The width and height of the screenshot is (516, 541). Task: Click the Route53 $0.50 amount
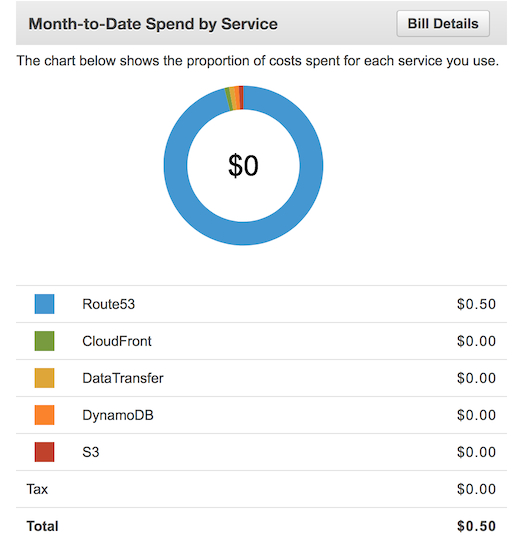[476, 304]
